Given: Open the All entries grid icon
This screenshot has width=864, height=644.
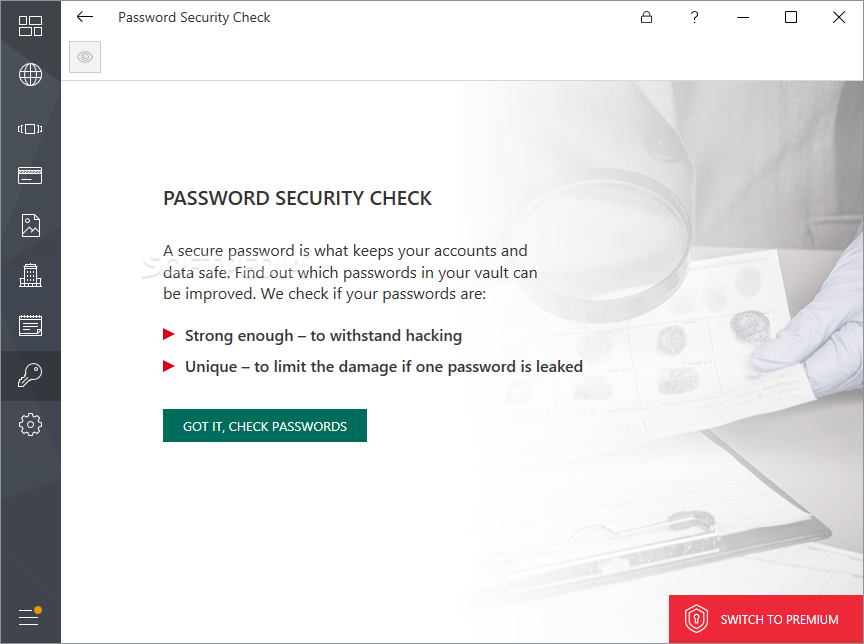Looking at the screenshot, I should pos(30,26).
